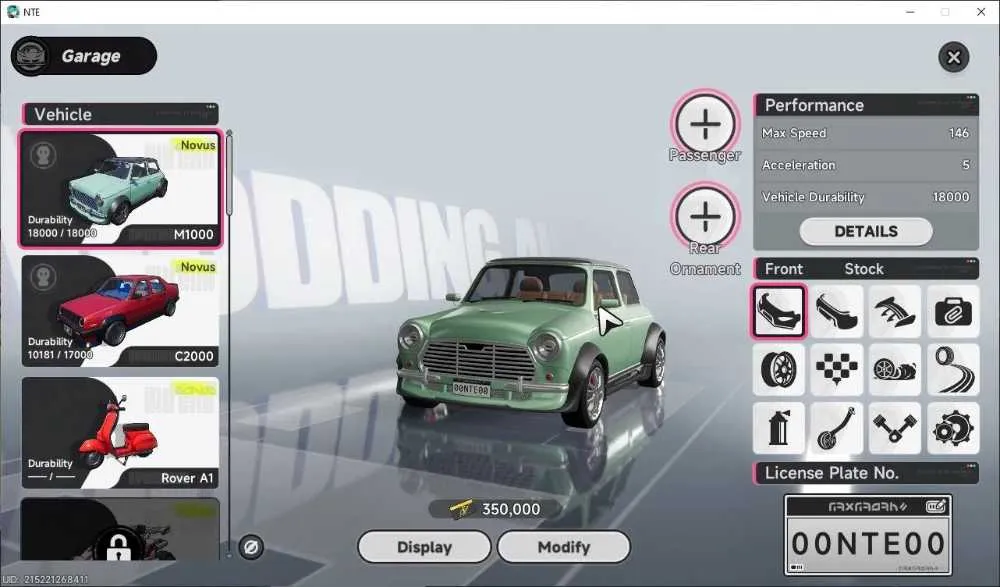Viewport: 1000px width, 587px height.
Task: Click the Garage emblem icon
Action: [31, 56]
